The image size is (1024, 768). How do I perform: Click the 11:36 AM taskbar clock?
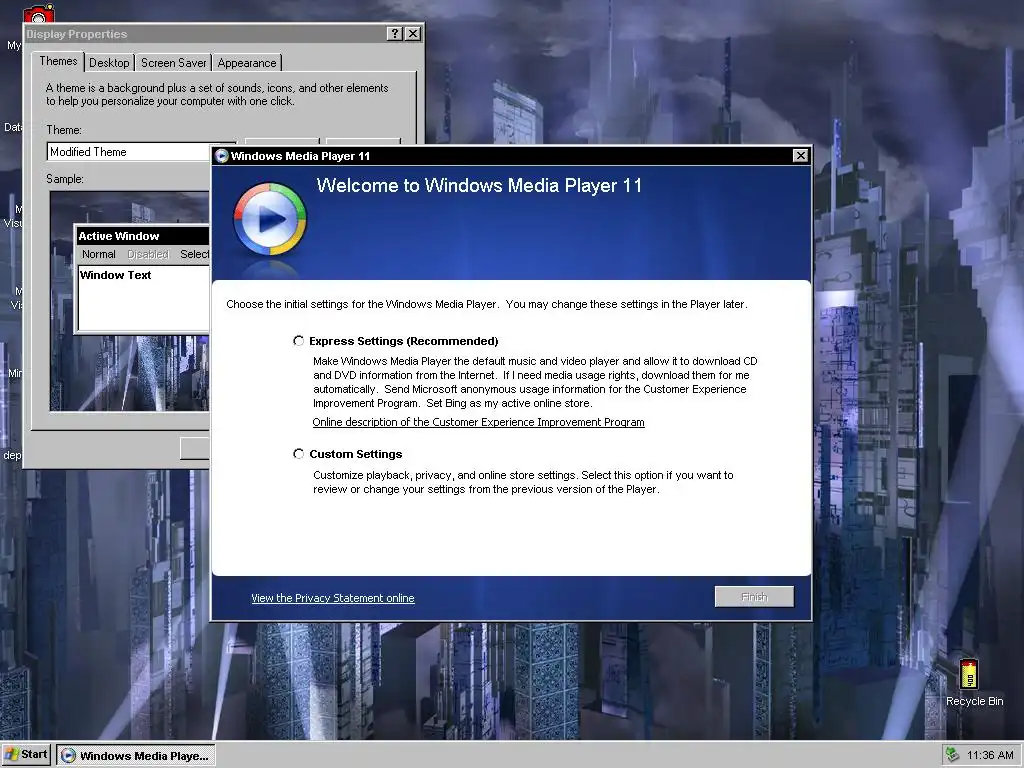[x=990, y=755]
